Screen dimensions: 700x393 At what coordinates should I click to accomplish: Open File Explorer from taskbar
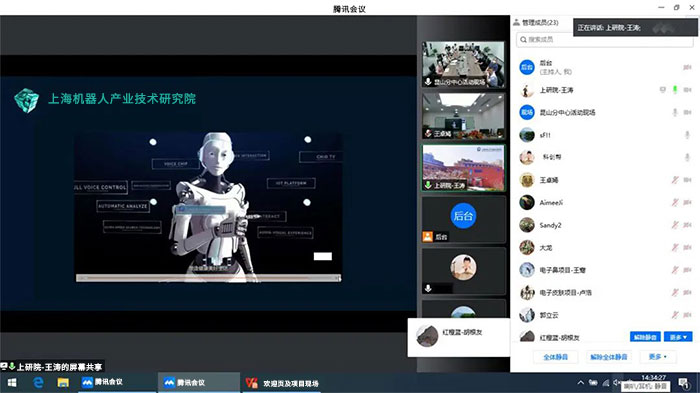coord(63,383)
